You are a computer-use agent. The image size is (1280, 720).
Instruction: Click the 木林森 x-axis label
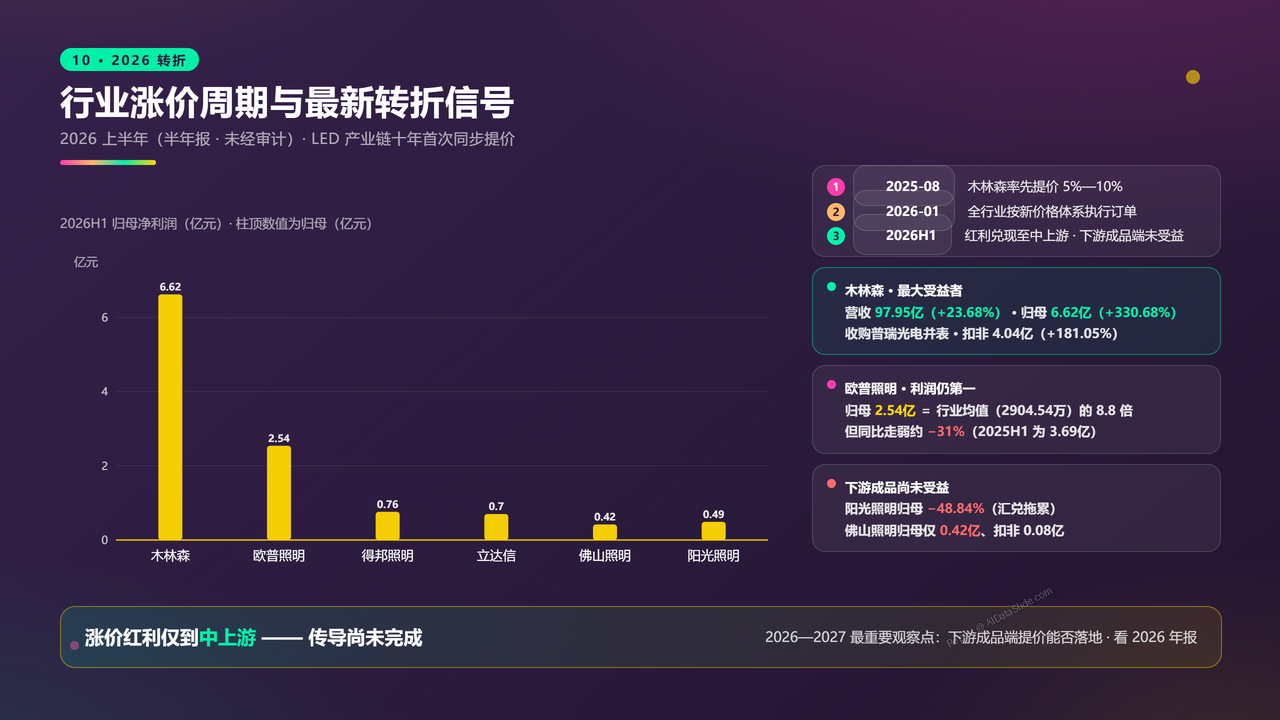(170, 556)
